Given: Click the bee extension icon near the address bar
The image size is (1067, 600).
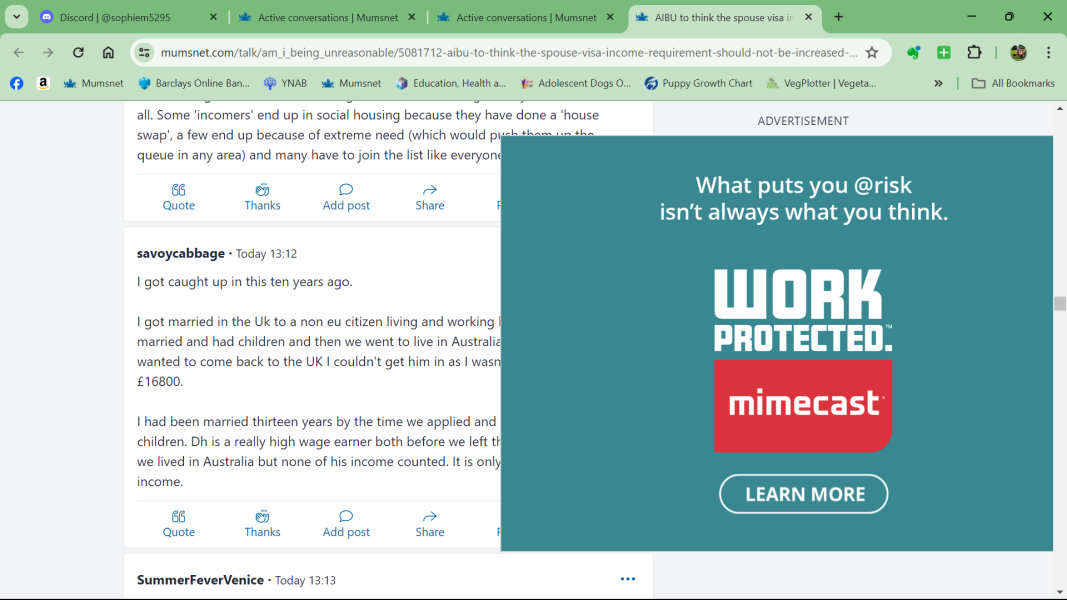Looking at the screenshot, I should [913, 52].
